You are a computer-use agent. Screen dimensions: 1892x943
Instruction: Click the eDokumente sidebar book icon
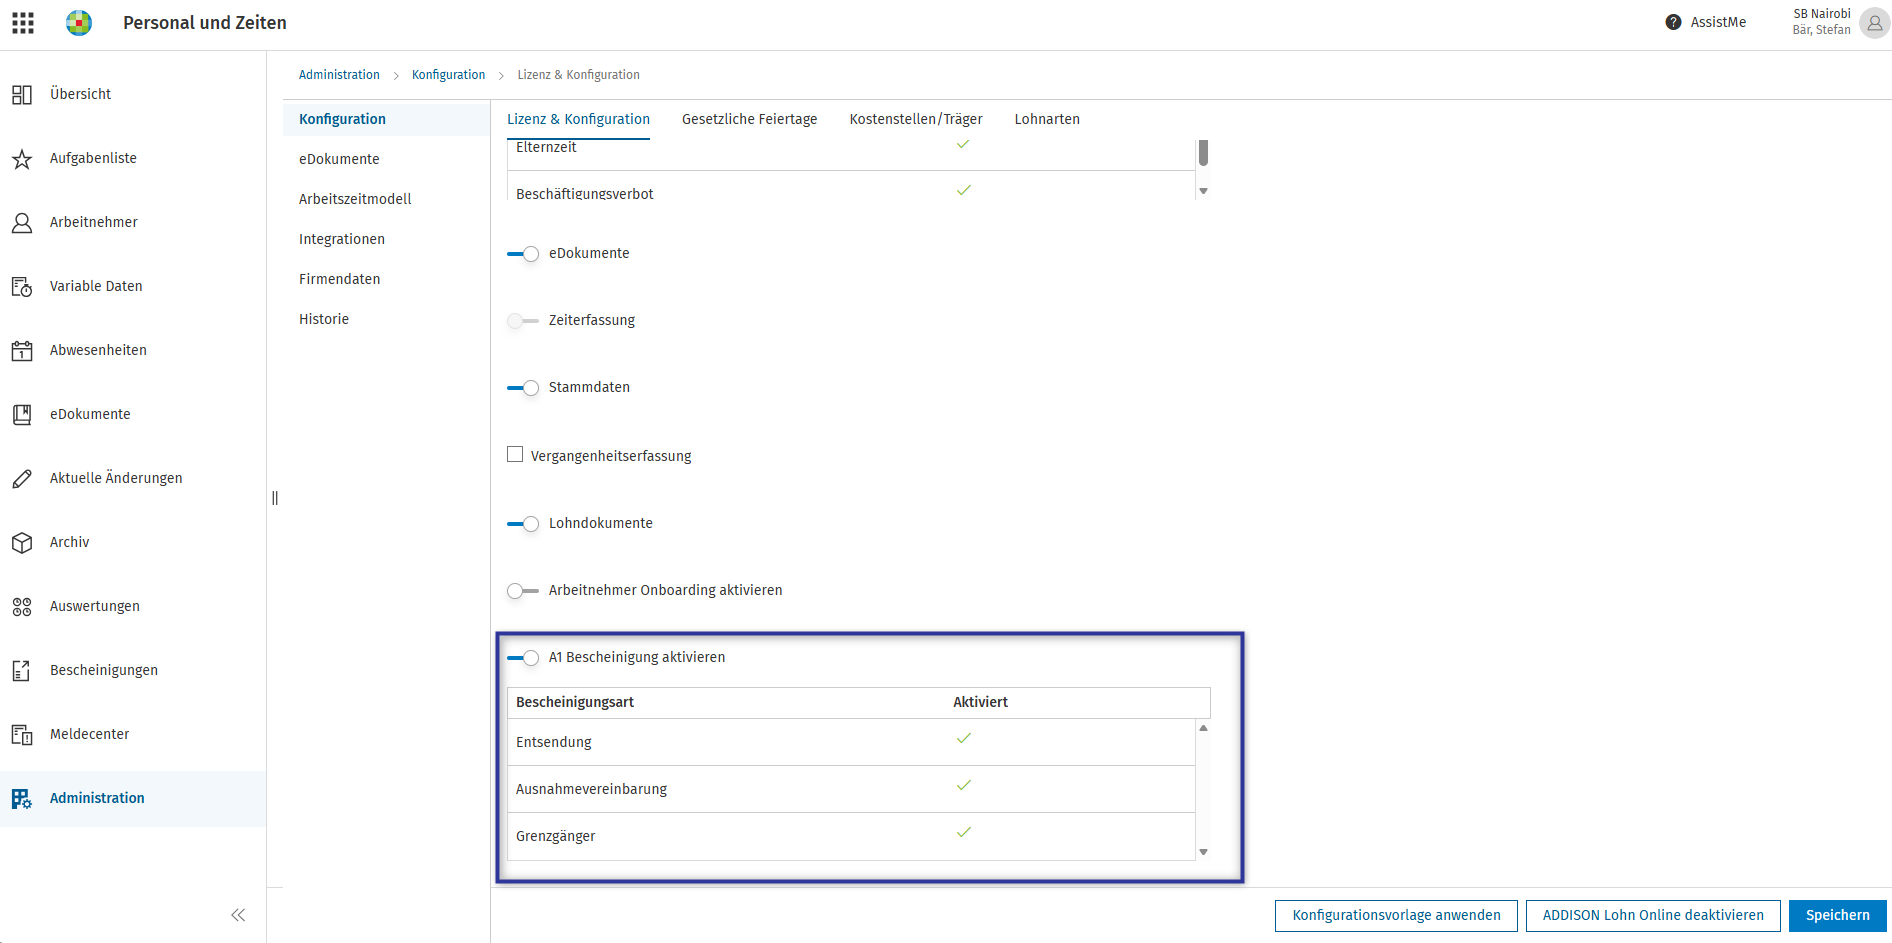coord(22,414)
